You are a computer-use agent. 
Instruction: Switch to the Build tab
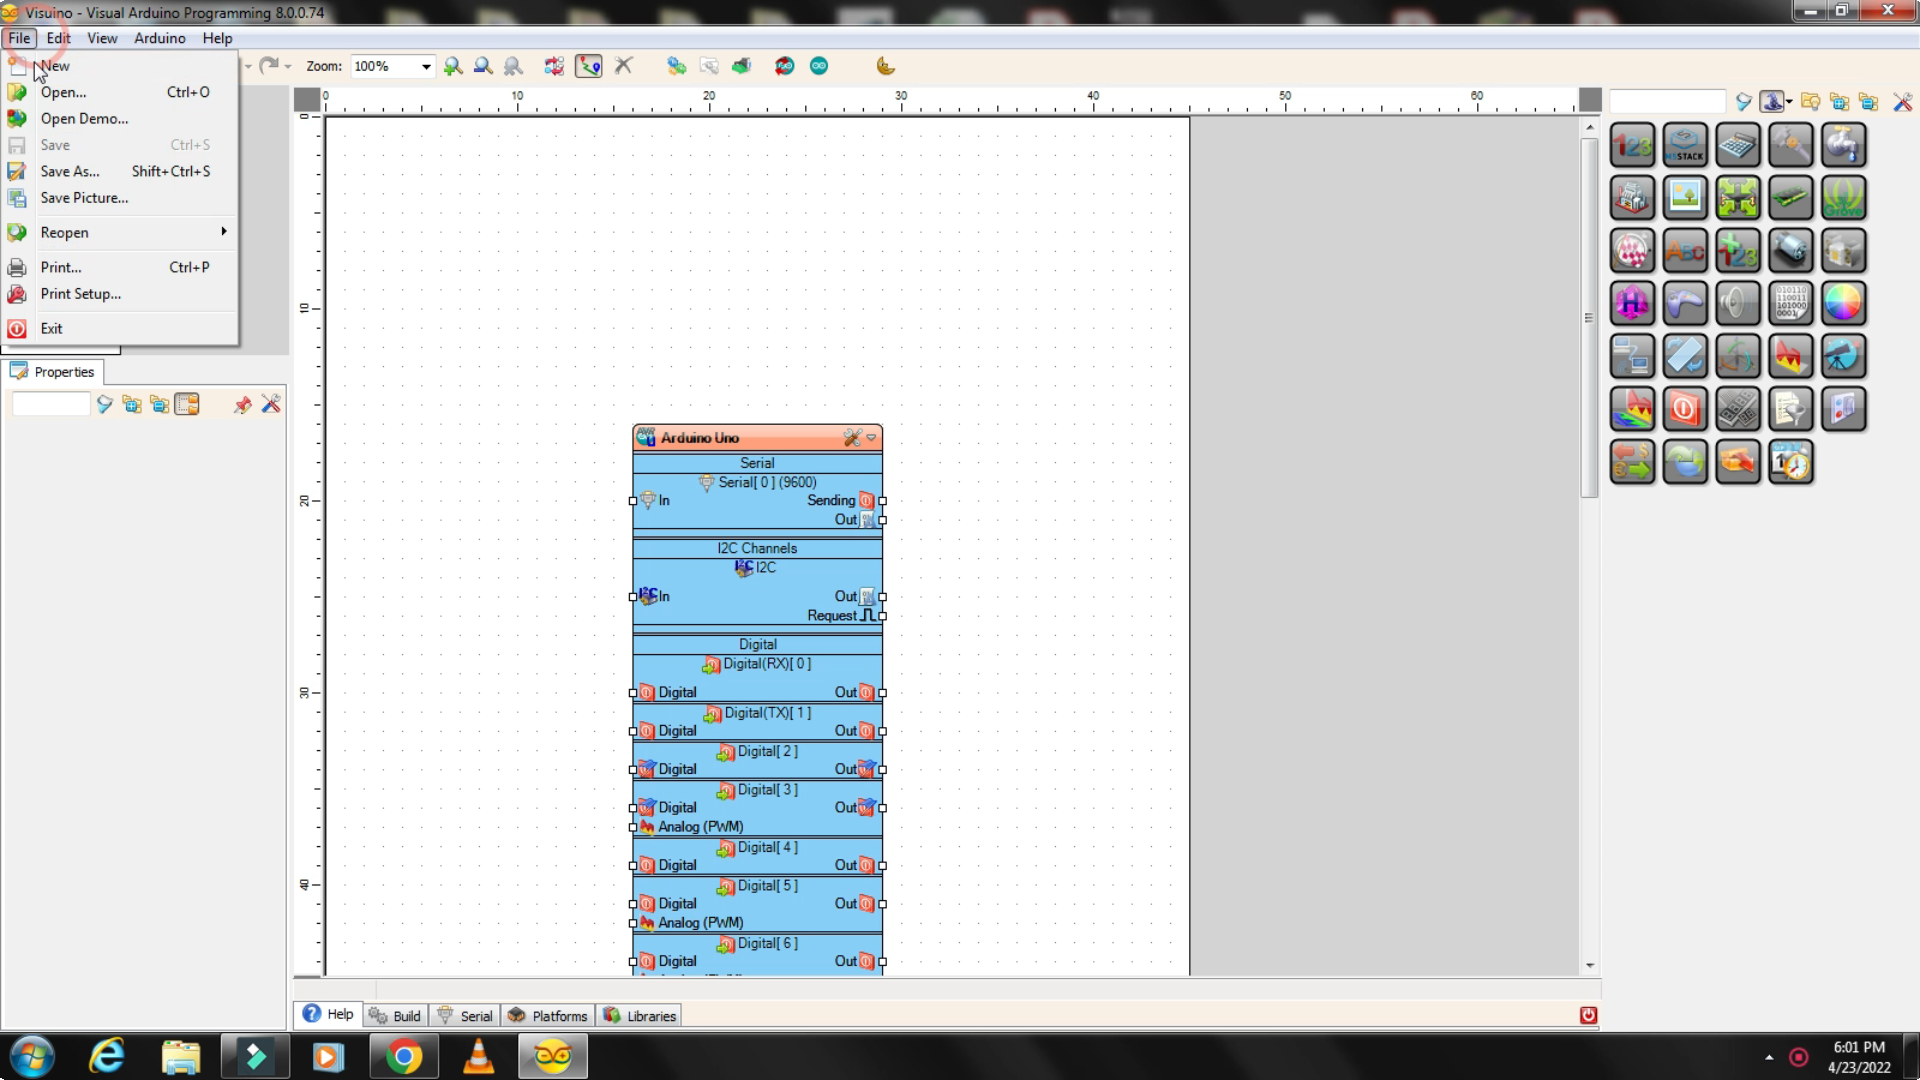(x=395, y=1016)
